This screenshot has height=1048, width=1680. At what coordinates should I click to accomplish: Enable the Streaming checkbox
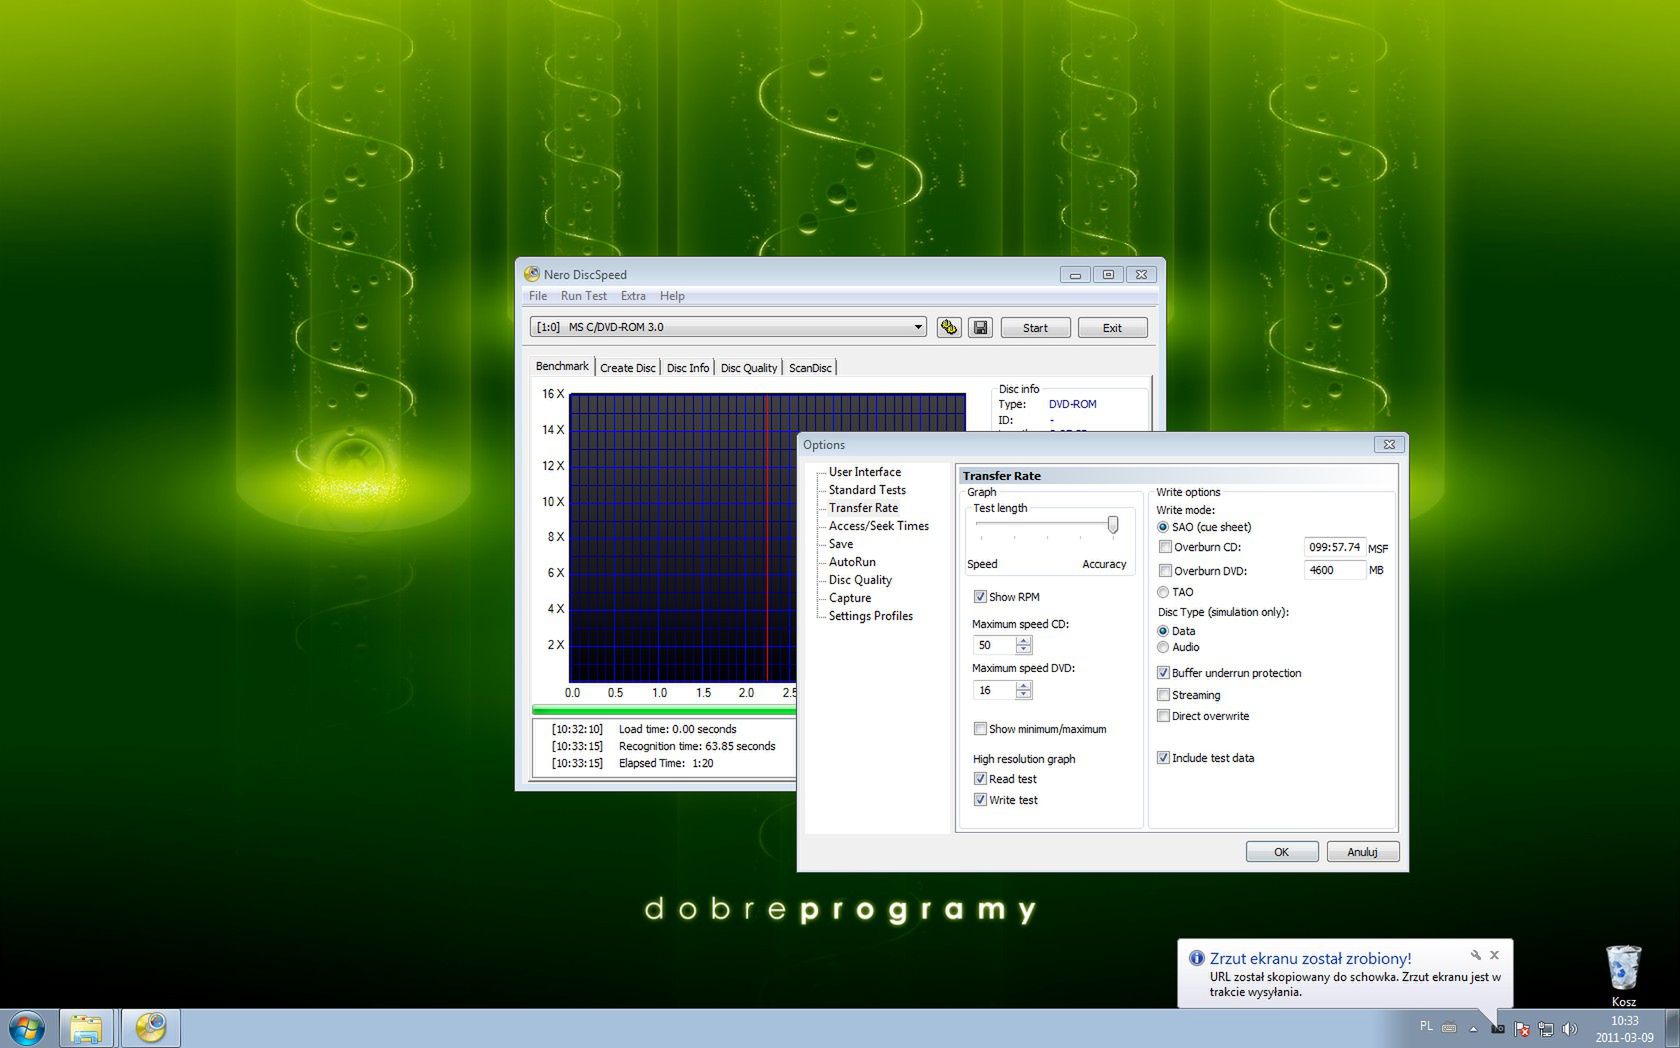click(1163, 695)
